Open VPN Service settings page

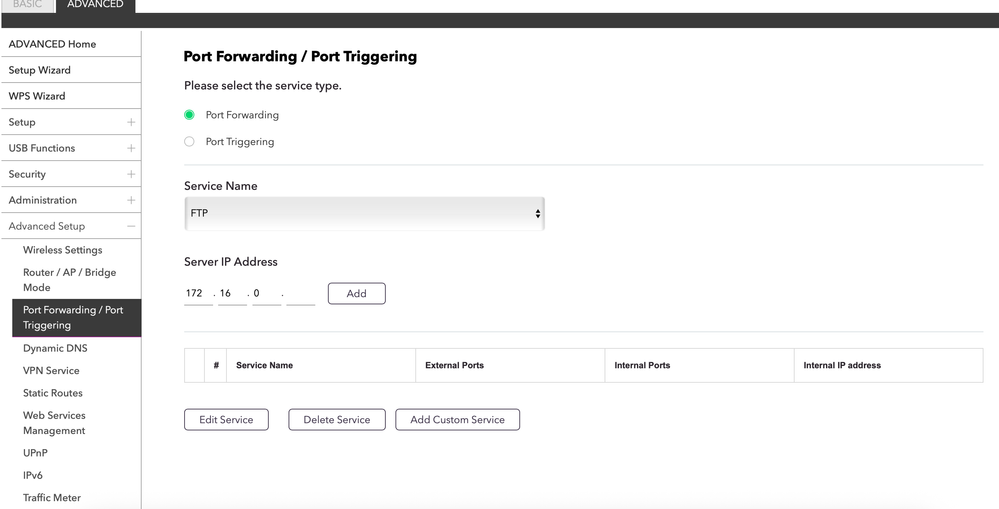pos(51,370)
